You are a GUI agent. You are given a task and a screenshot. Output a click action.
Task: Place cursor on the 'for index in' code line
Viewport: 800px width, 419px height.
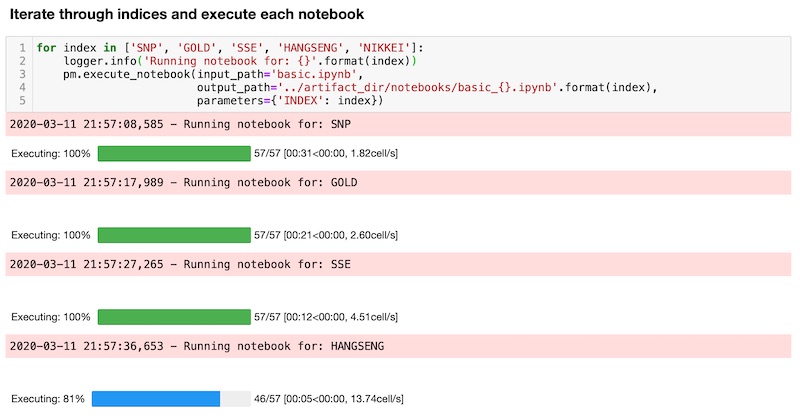(x=230, y=47)
